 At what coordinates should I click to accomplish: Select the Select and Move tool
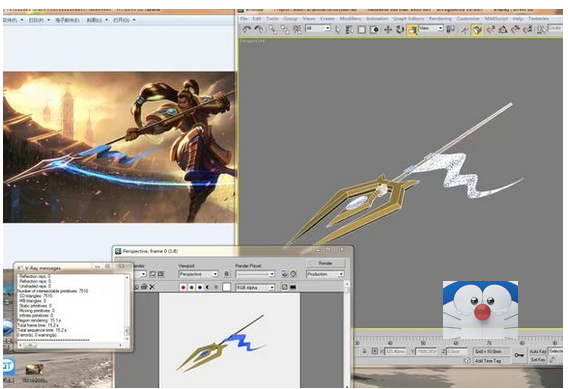(388, 30)
